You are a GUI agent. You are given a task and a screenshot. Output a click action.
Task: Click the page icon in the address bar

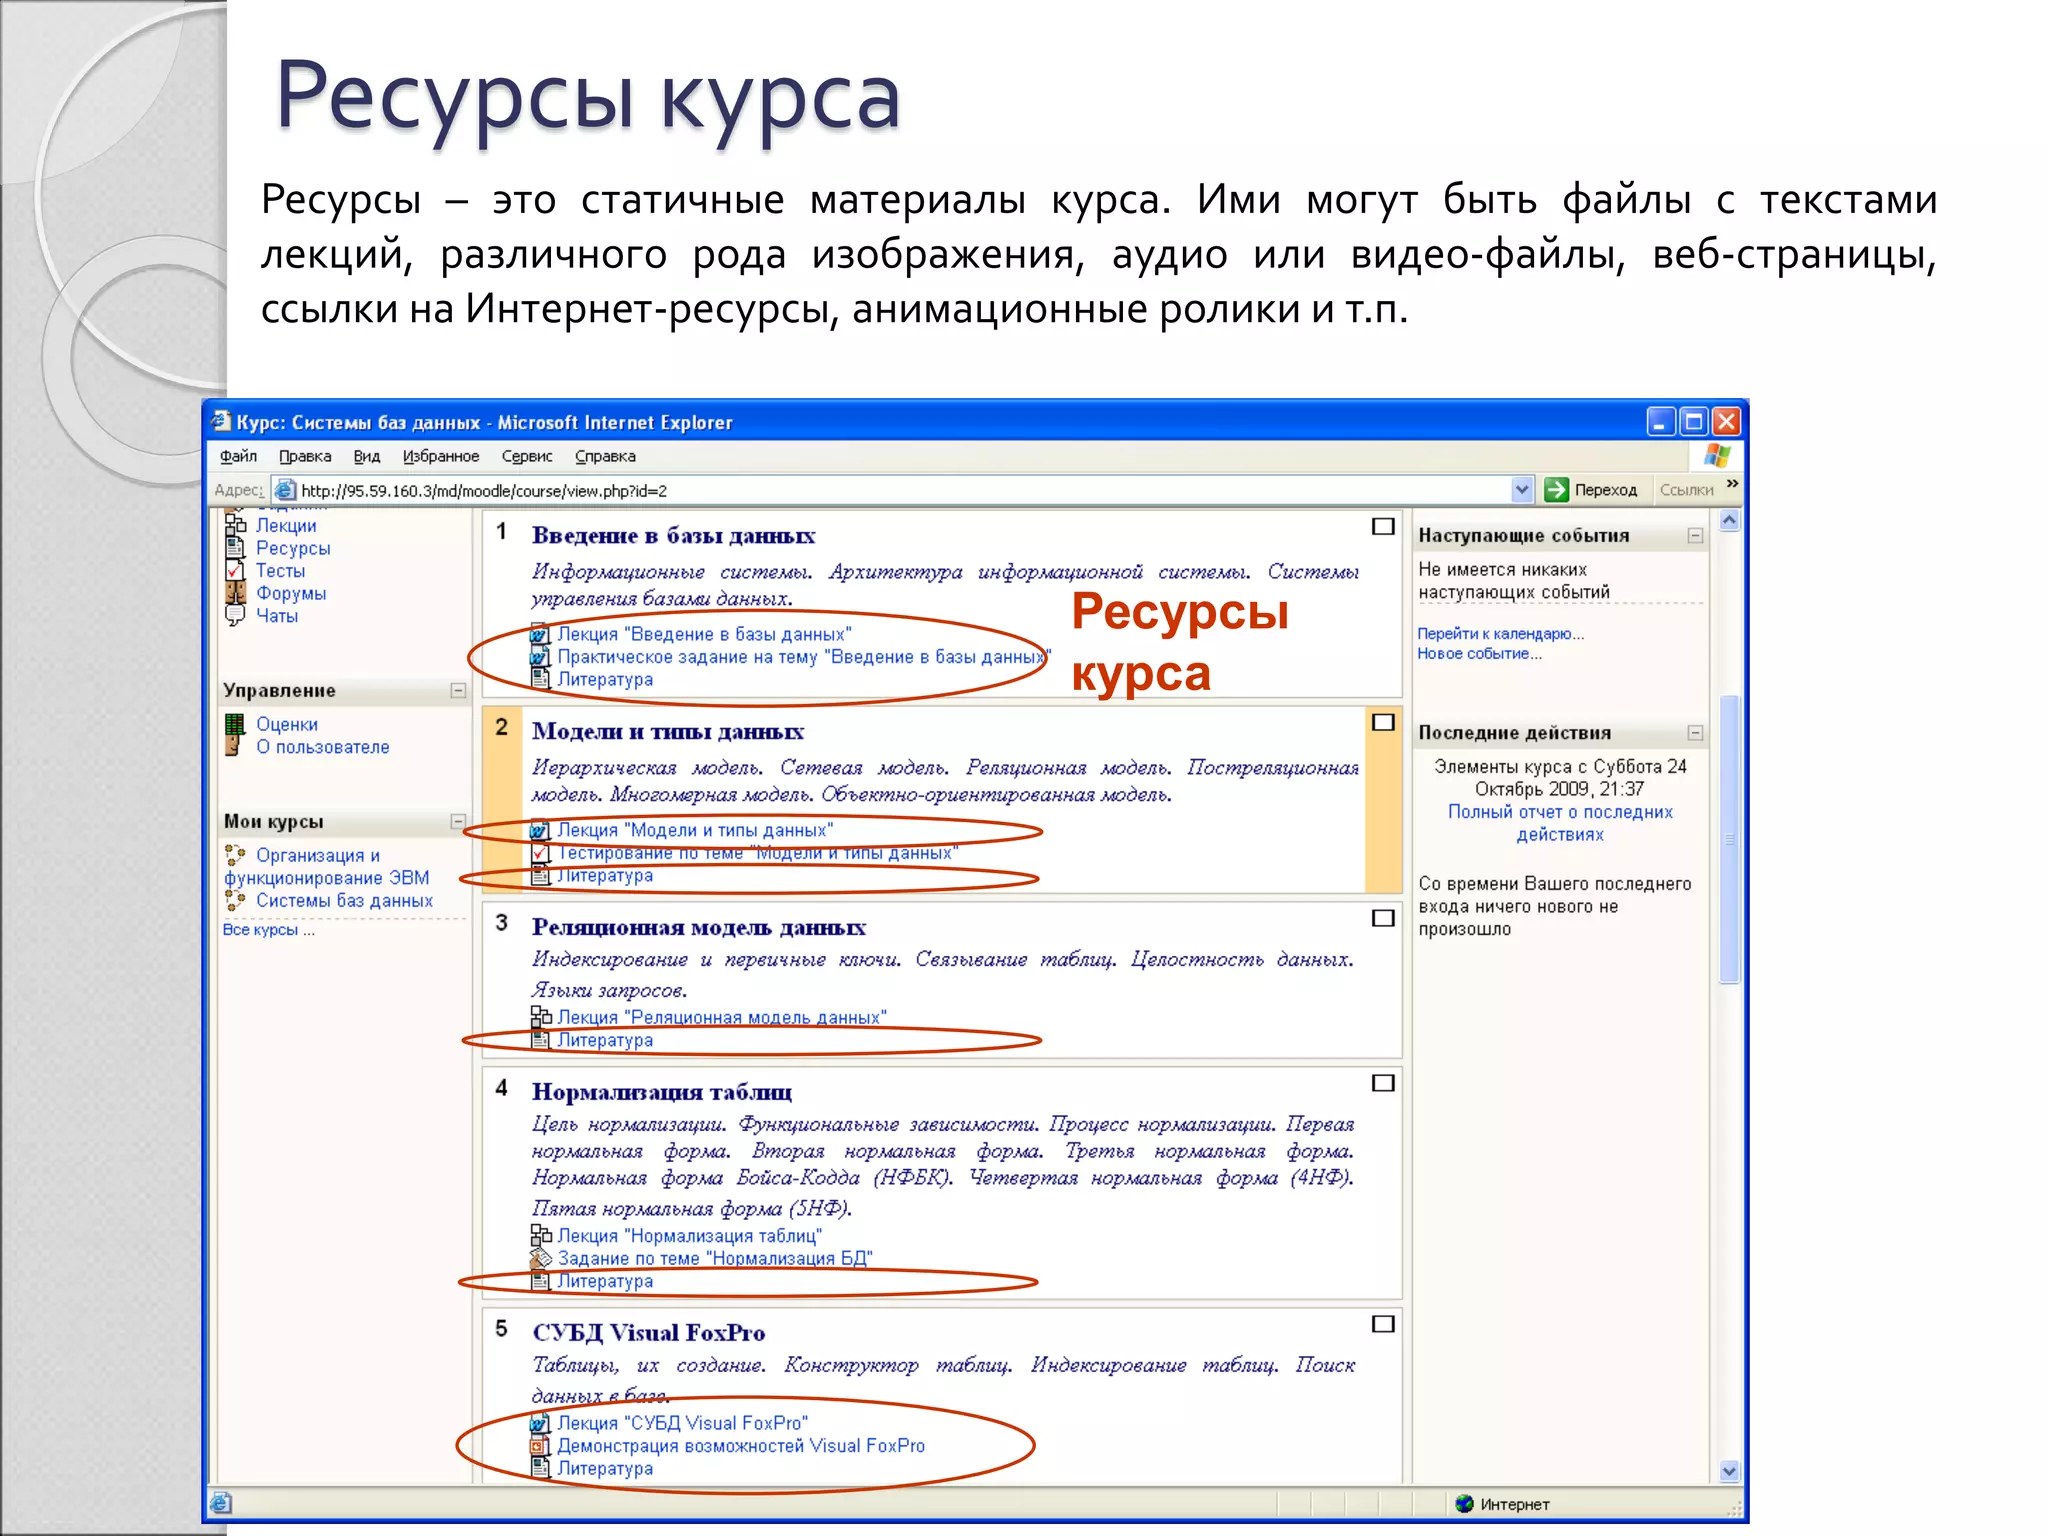pos(285,490)
